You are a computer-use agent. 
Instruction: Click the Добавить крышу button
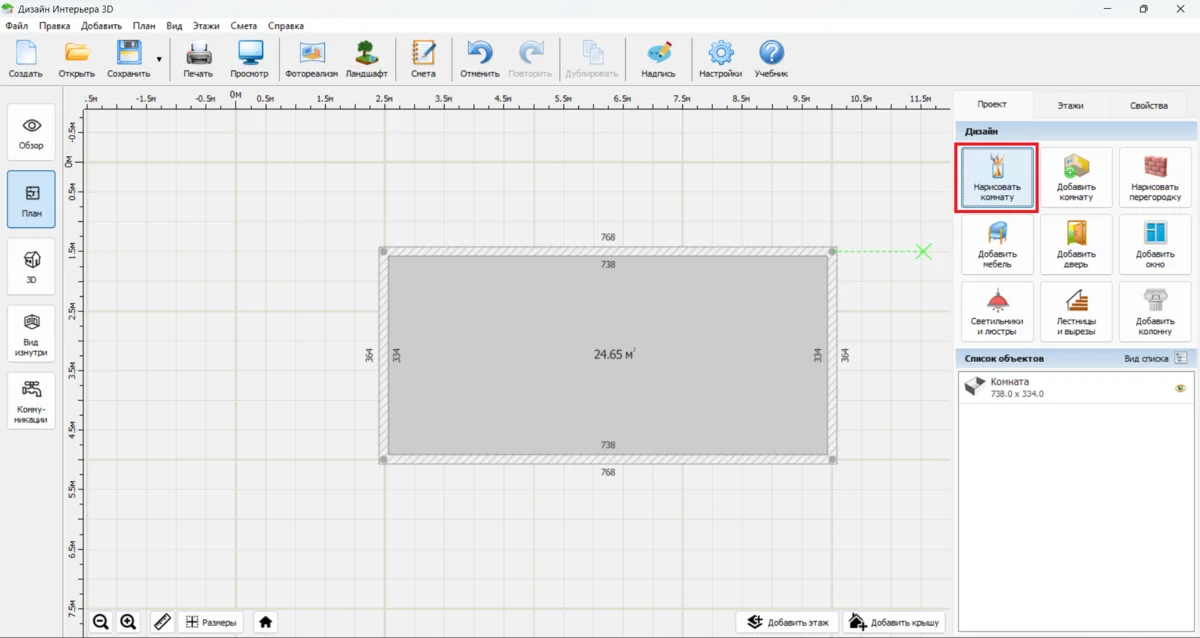point(894,622)
